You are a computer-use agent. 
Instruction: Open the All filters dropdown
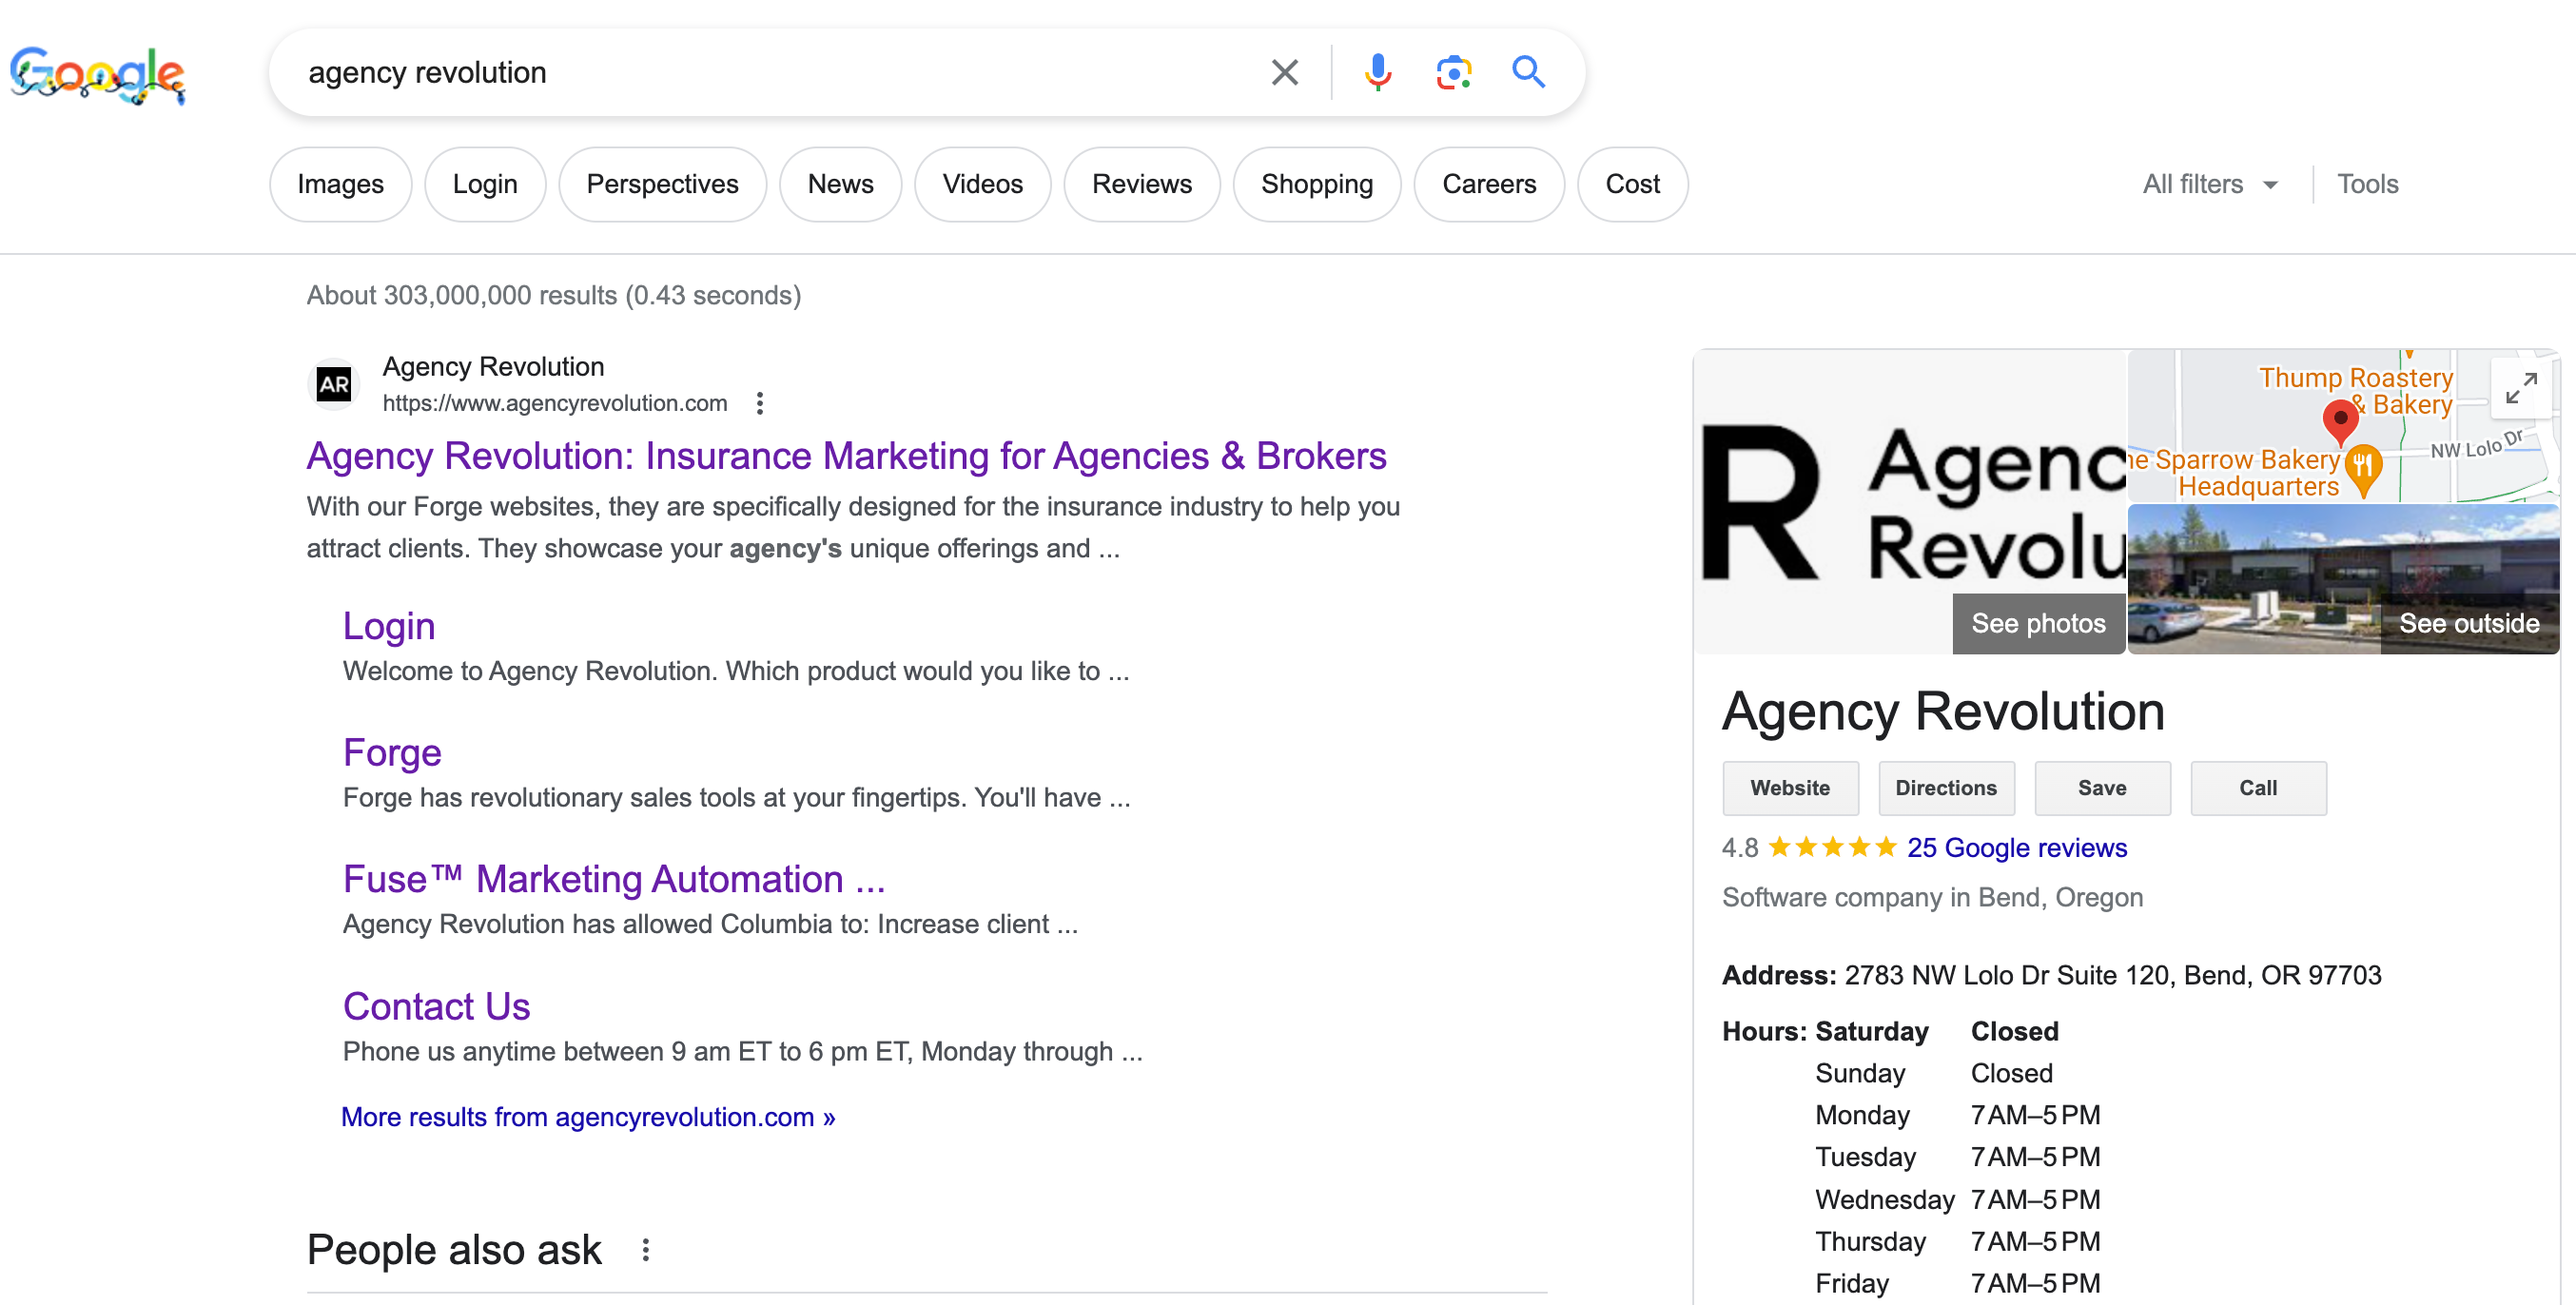click(2209, 184)
